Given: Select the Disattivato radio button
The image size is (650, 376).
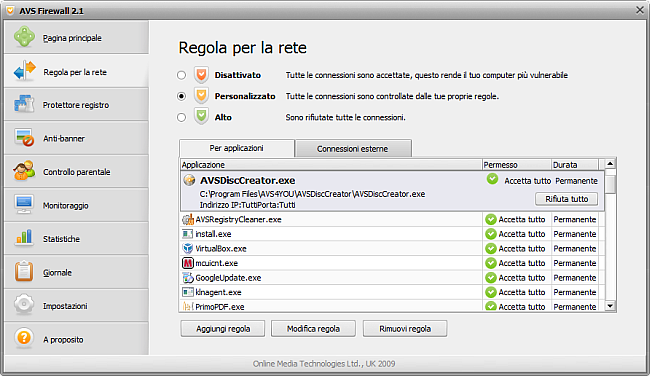Looking at the screenshot, I should [181, 75].
